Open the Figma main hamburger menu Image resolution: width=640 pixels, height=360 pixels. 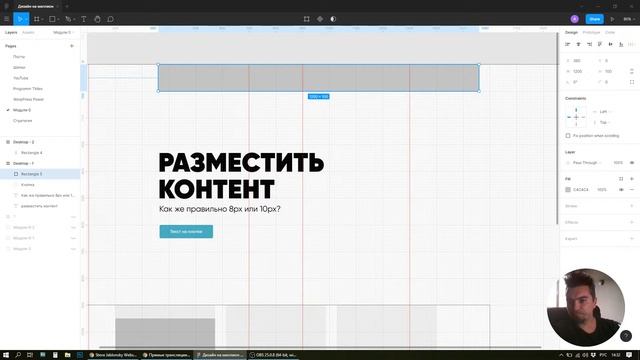click(6, 19)
